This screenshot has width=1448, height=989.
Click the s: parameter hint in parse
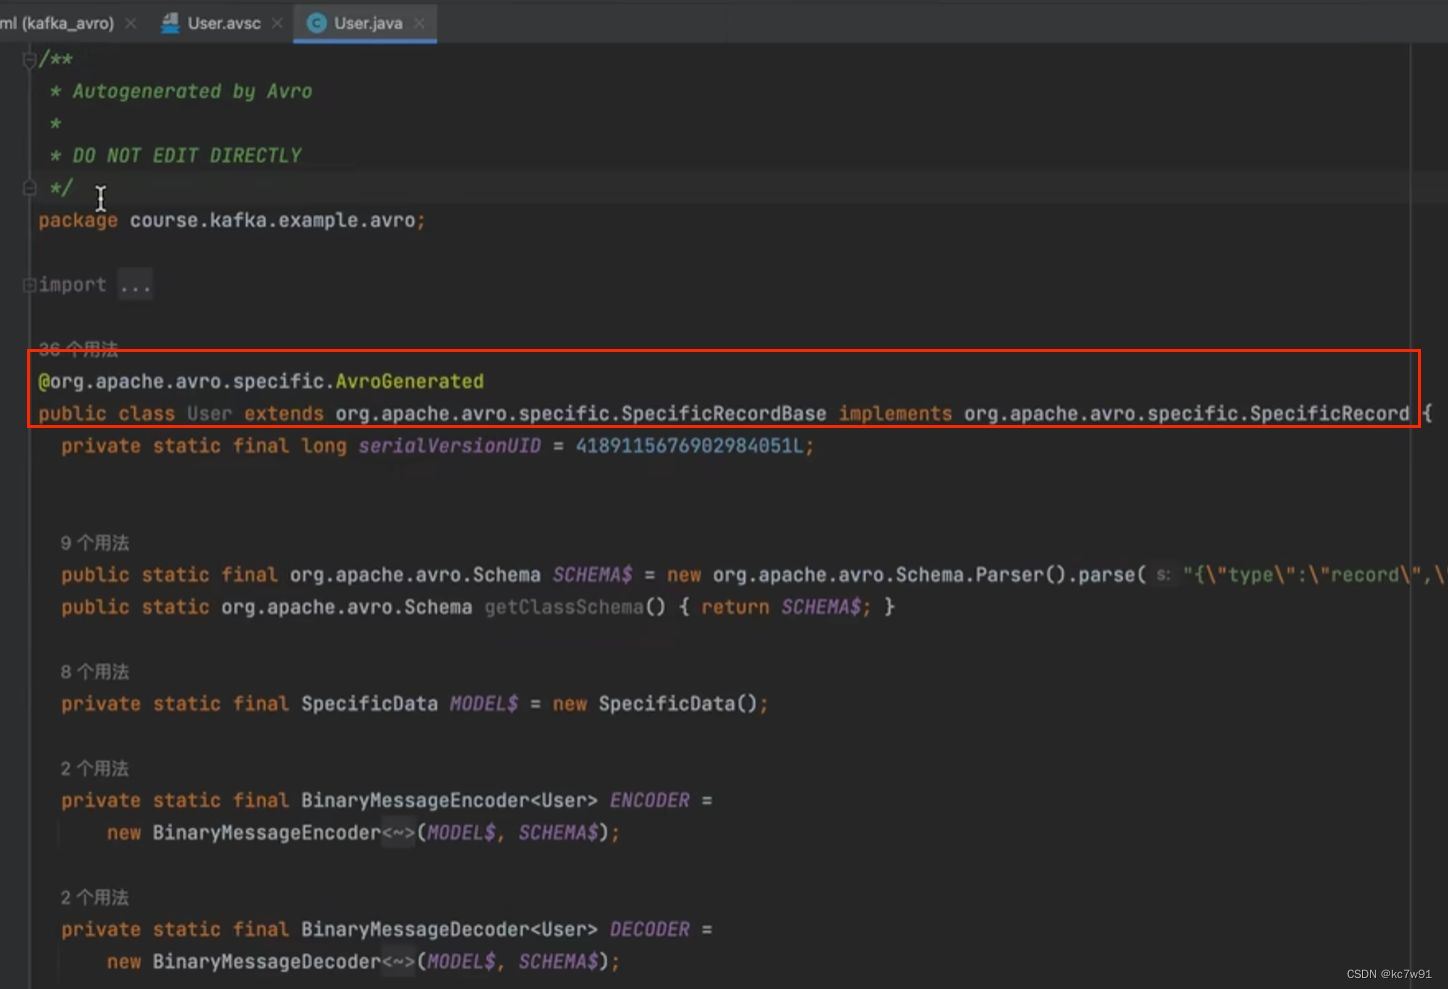coord(1163,575)
